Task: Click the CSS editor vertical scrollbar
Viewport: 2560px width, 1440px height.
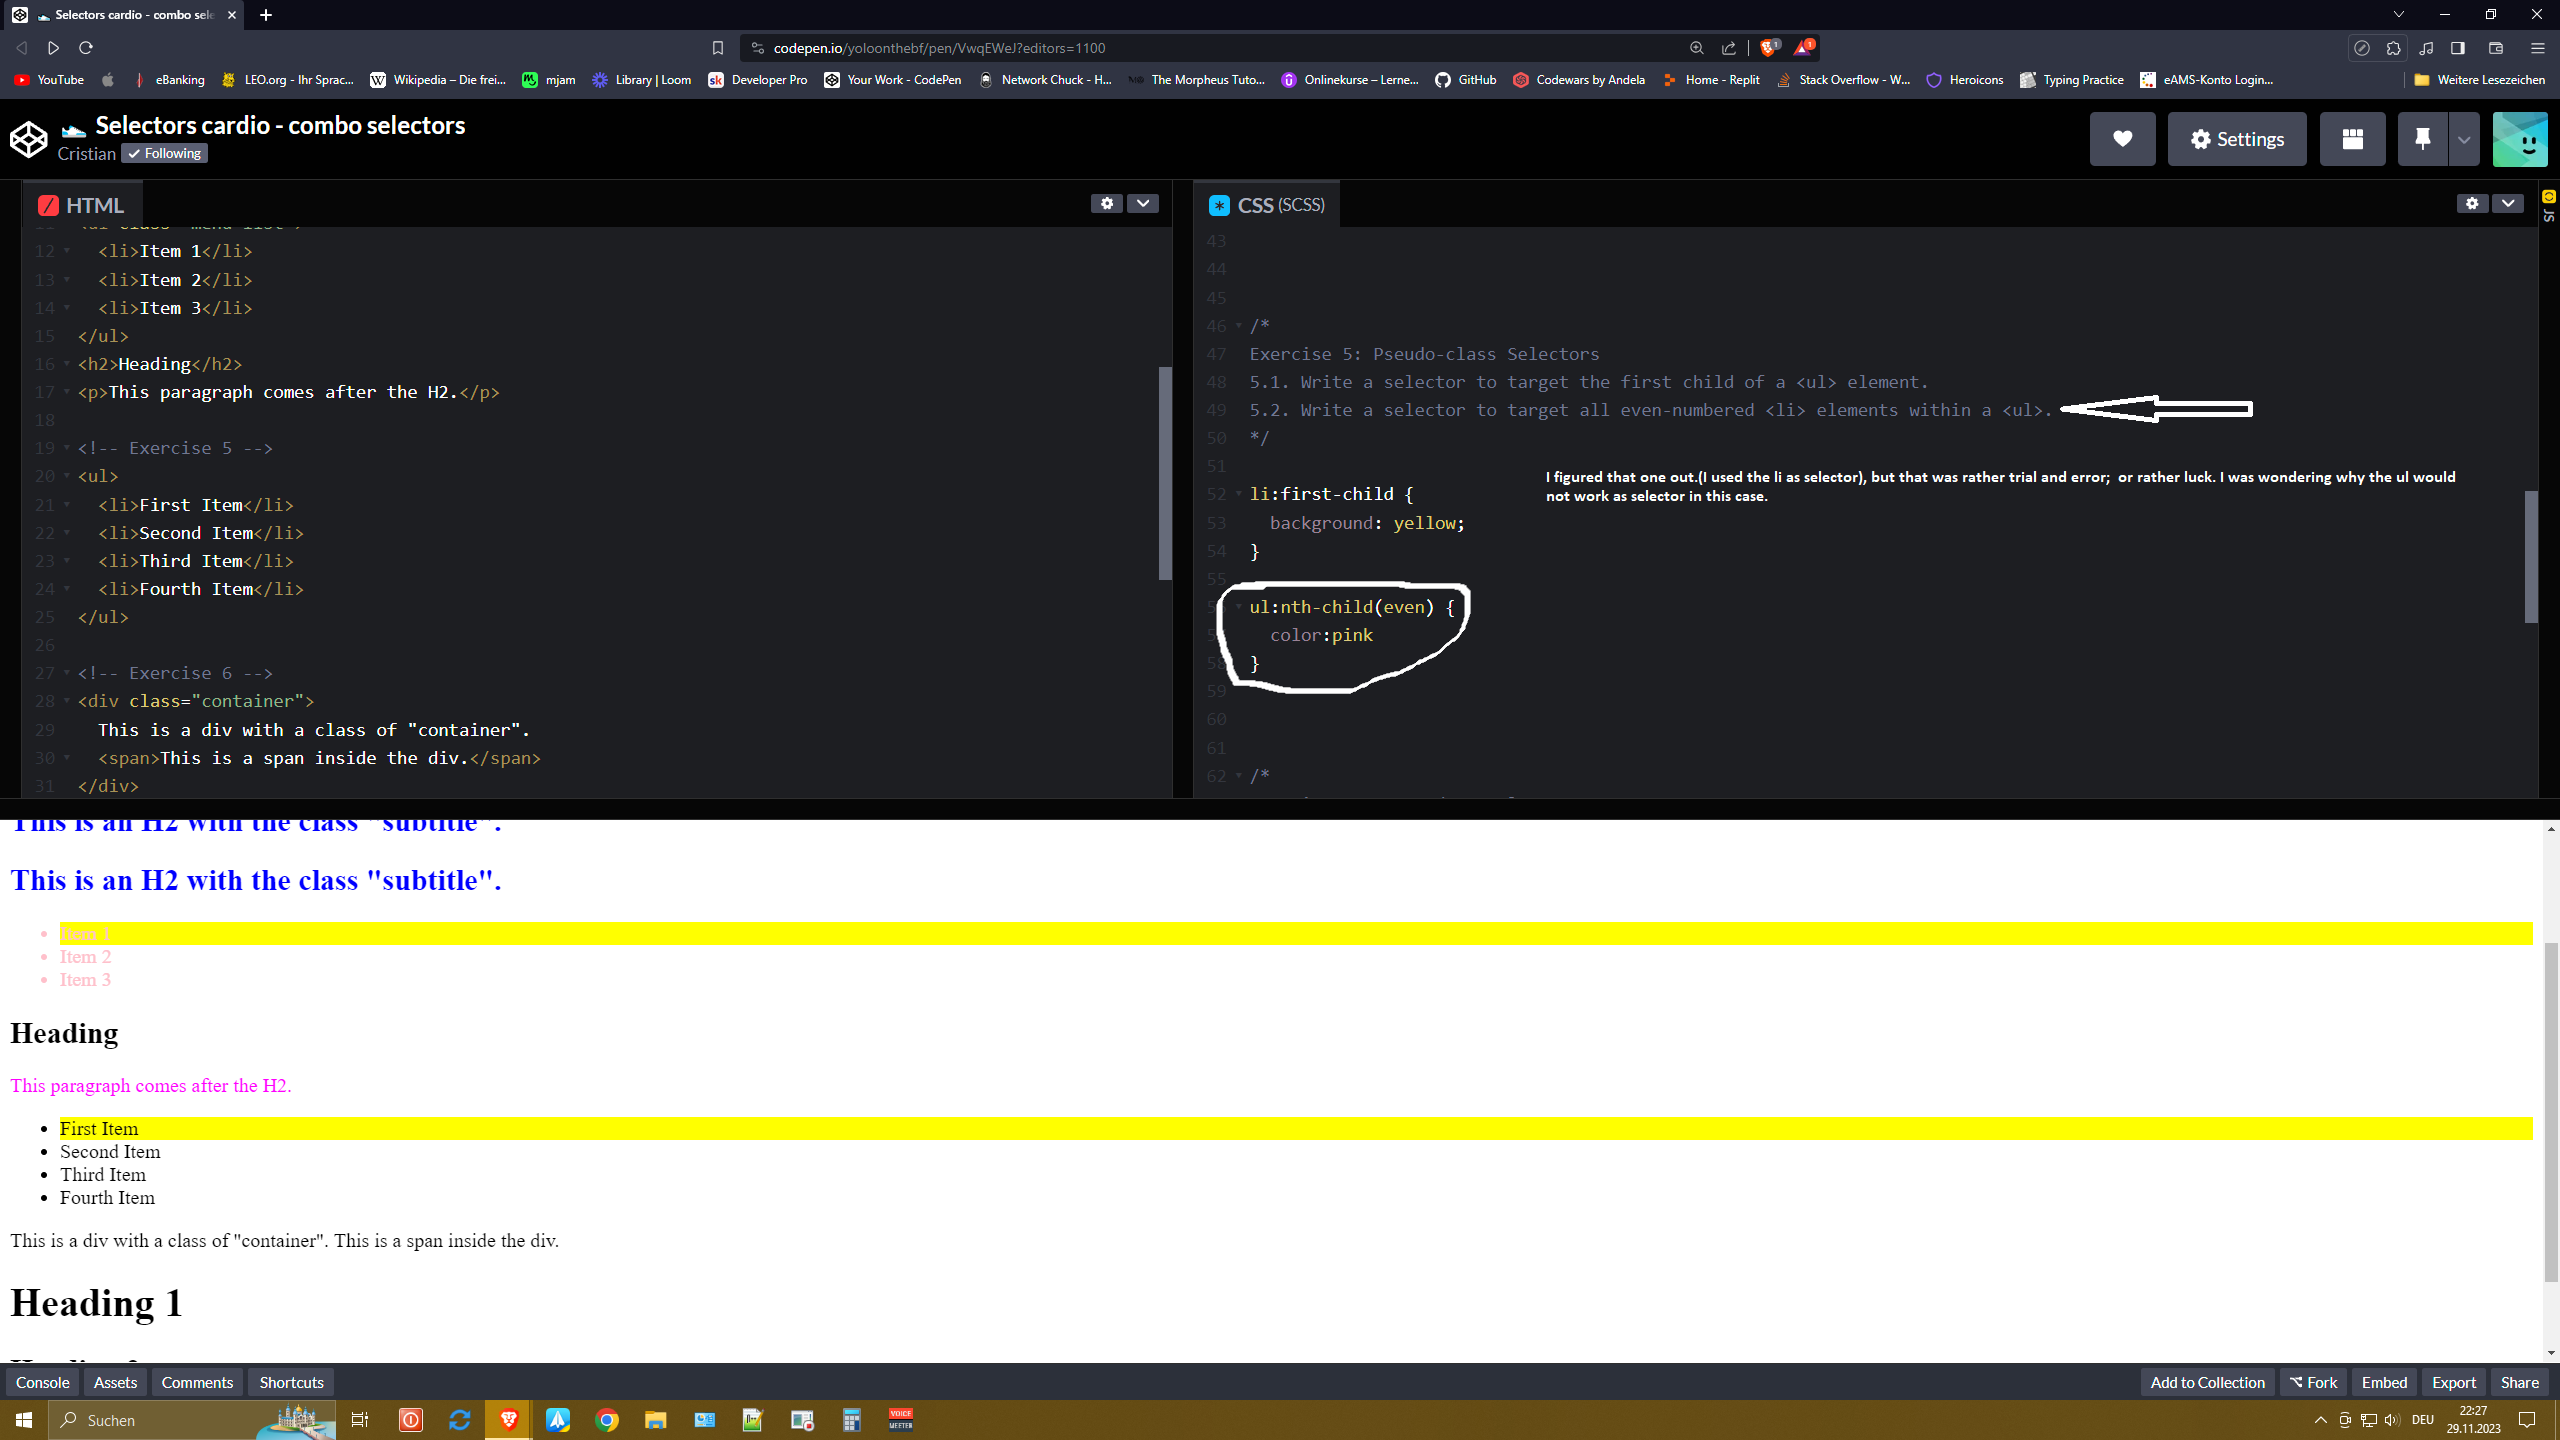Action: (x=2531, y=556)
